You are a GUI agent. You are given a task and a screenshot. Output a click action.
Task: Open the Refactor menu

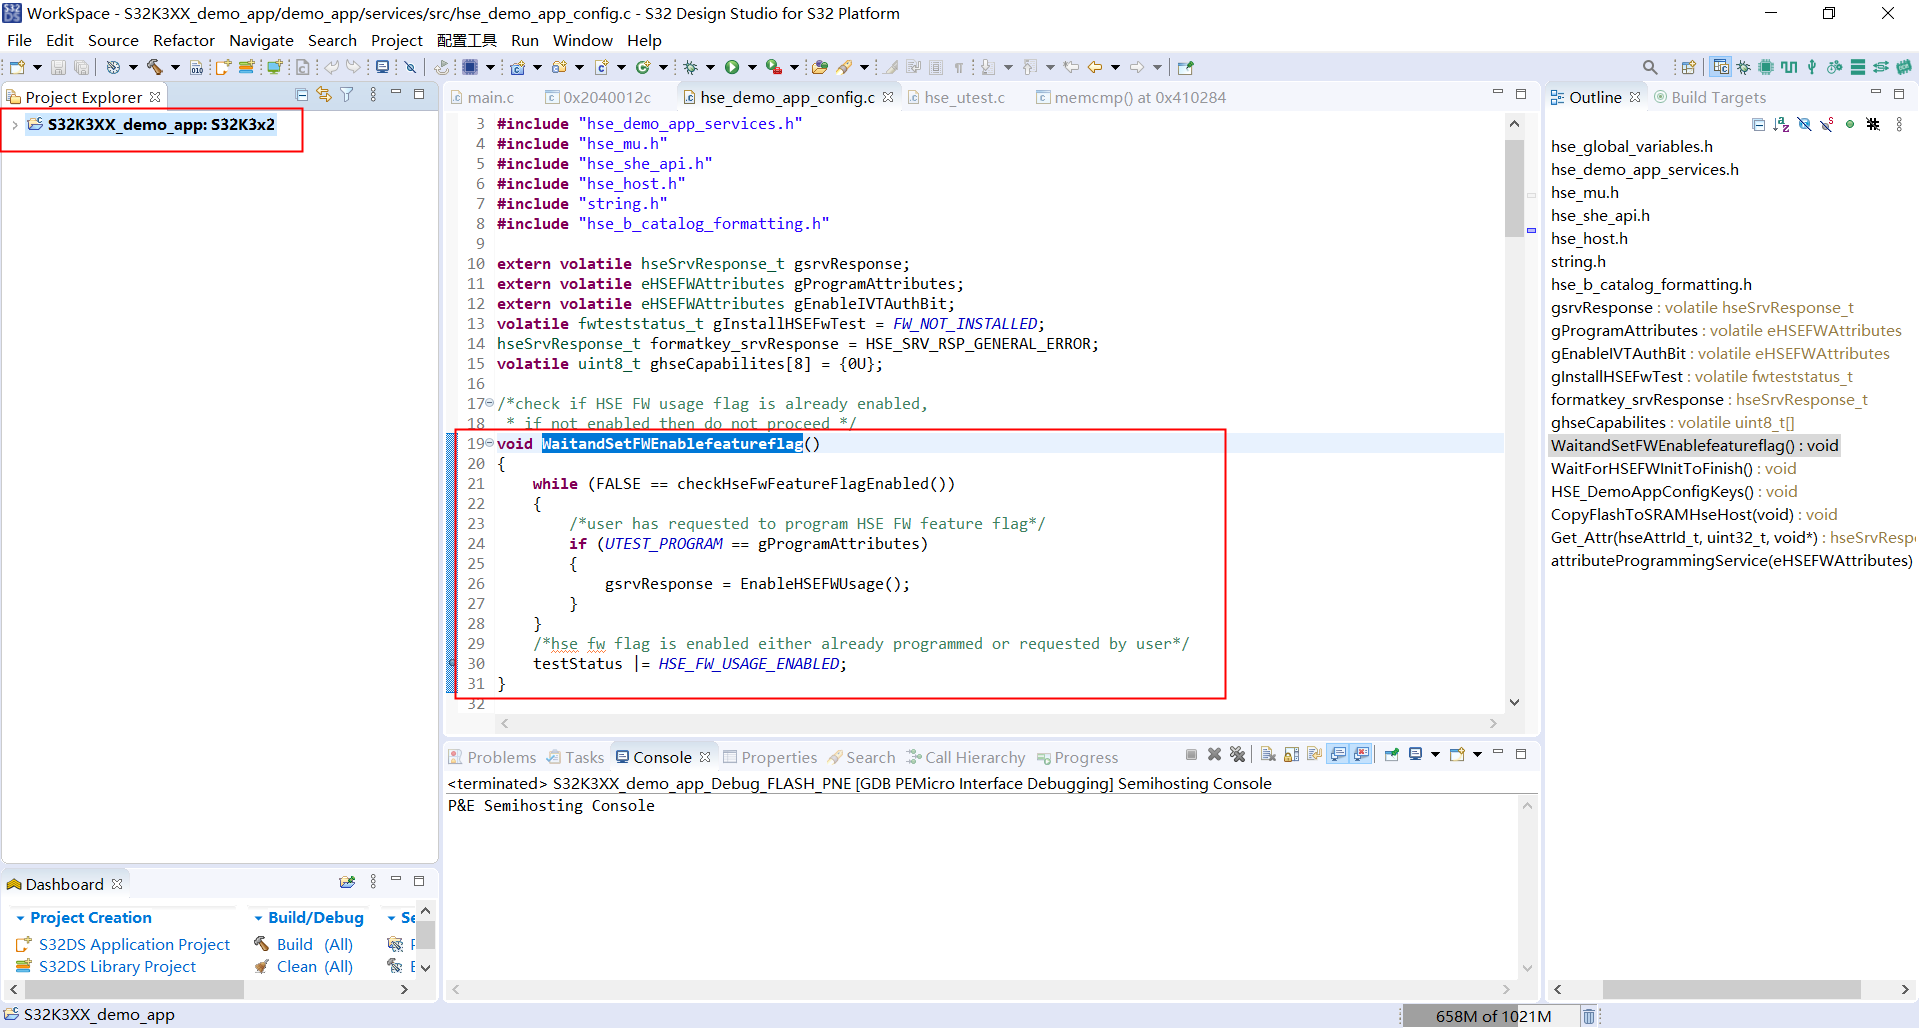coord(184,40)
